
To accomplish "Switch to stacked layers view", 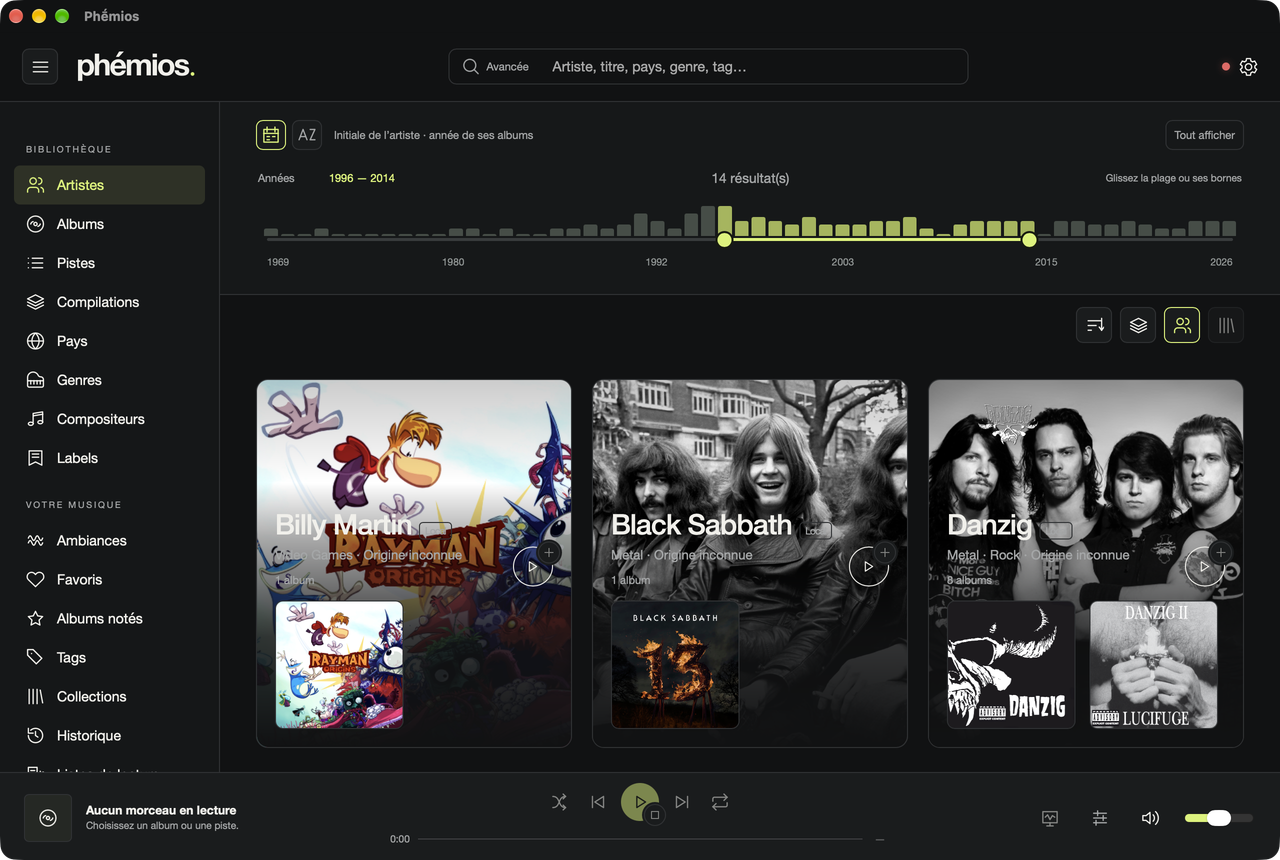I will 1138,325.
